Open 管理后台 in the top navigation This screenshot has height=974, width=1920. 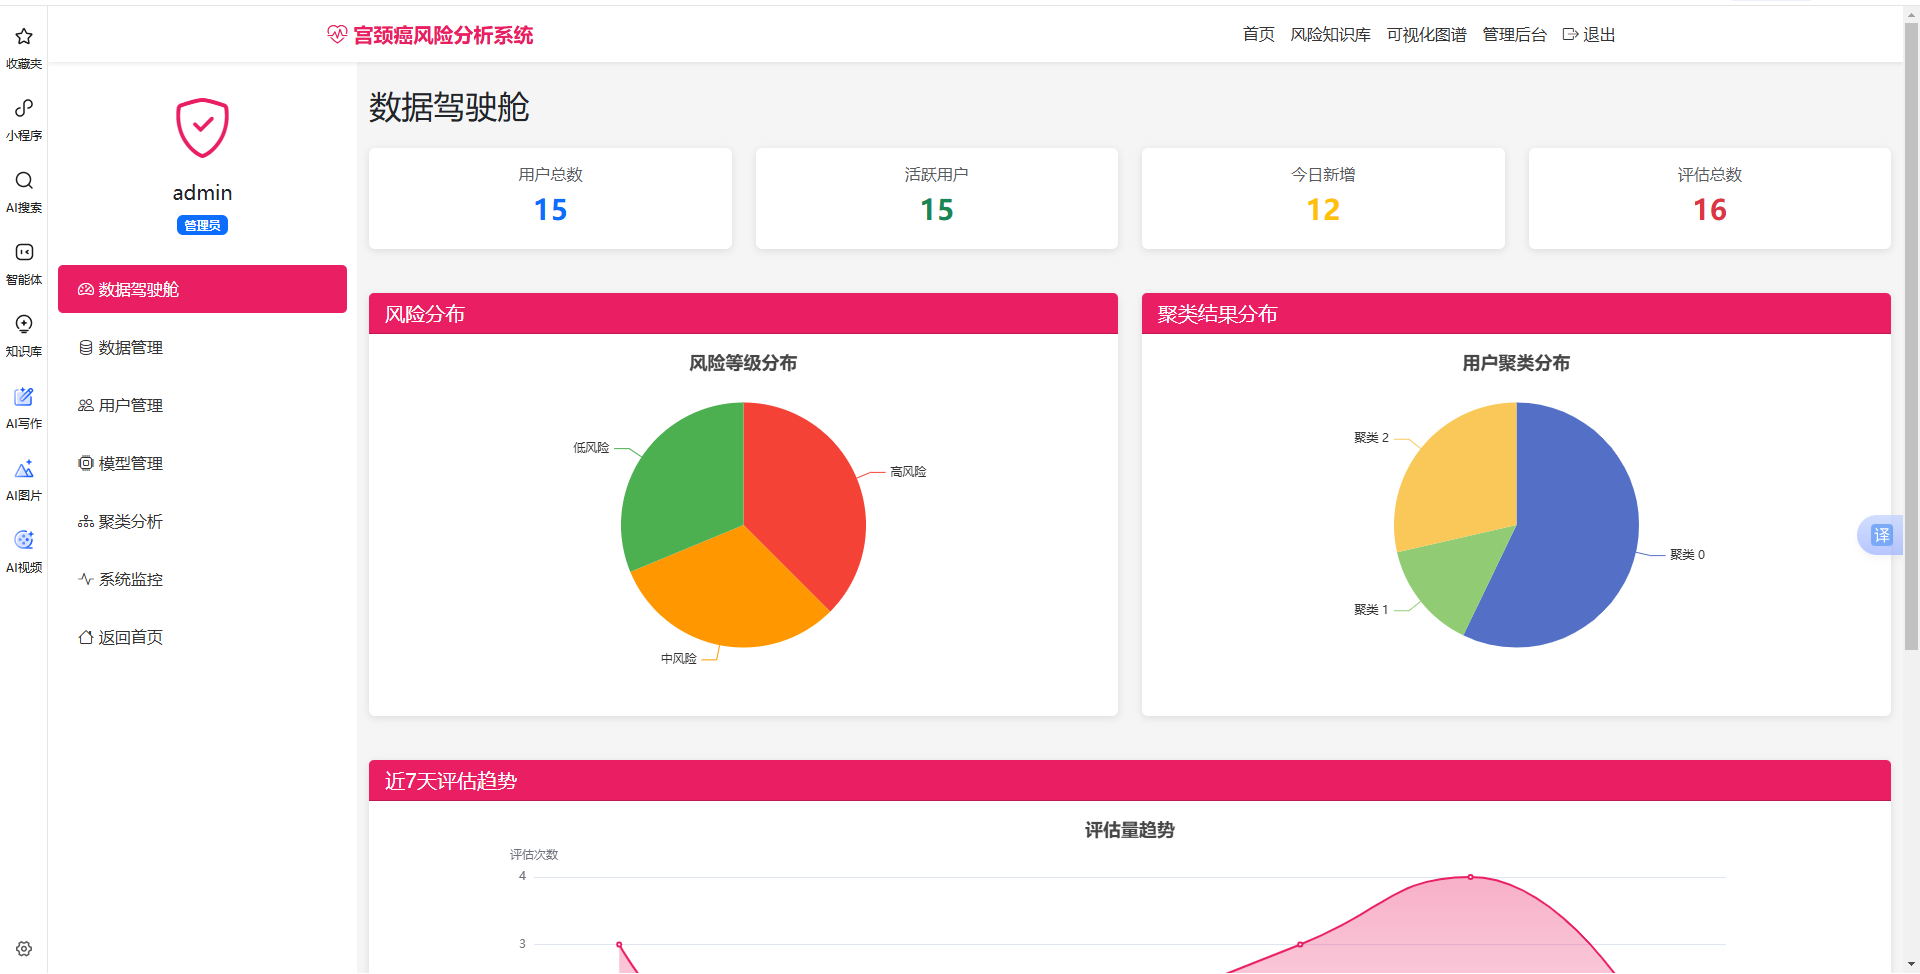[1514, 35]
